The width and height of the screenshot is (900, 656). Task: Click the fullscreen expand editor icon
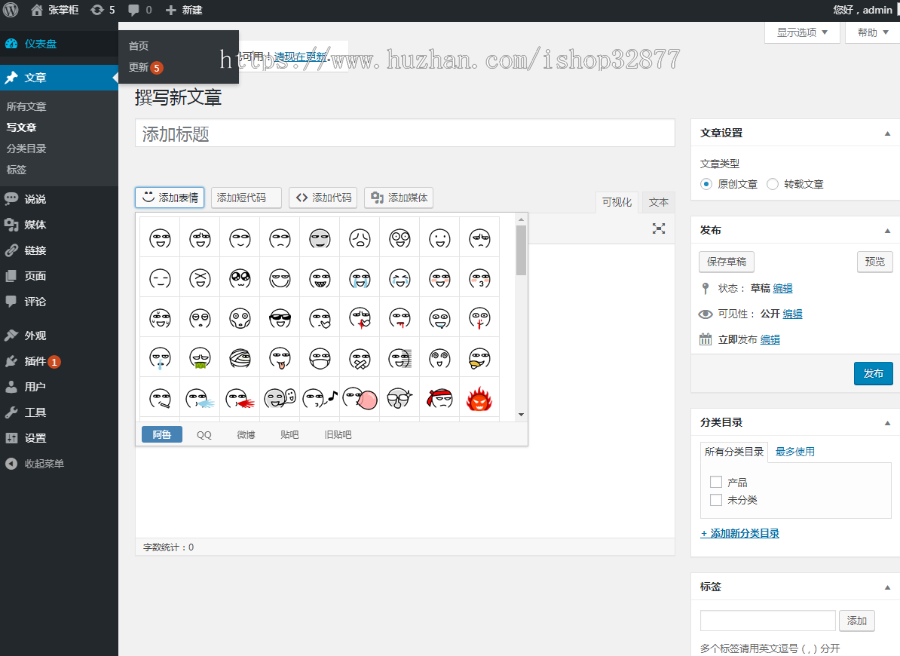coord(659,228)
